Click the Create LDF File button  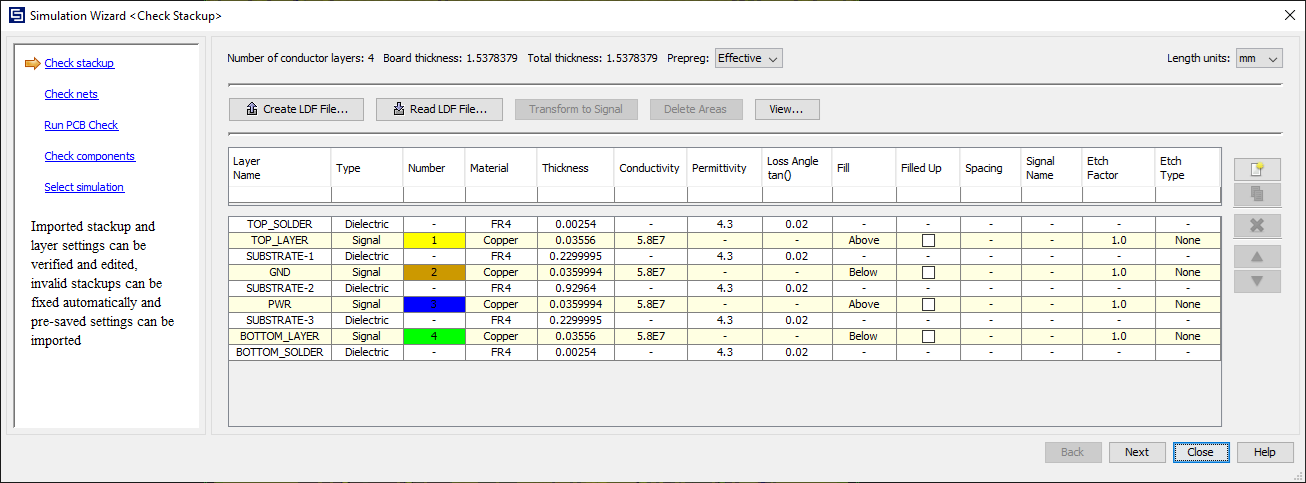pyautogui.click(x=295, y=109)
